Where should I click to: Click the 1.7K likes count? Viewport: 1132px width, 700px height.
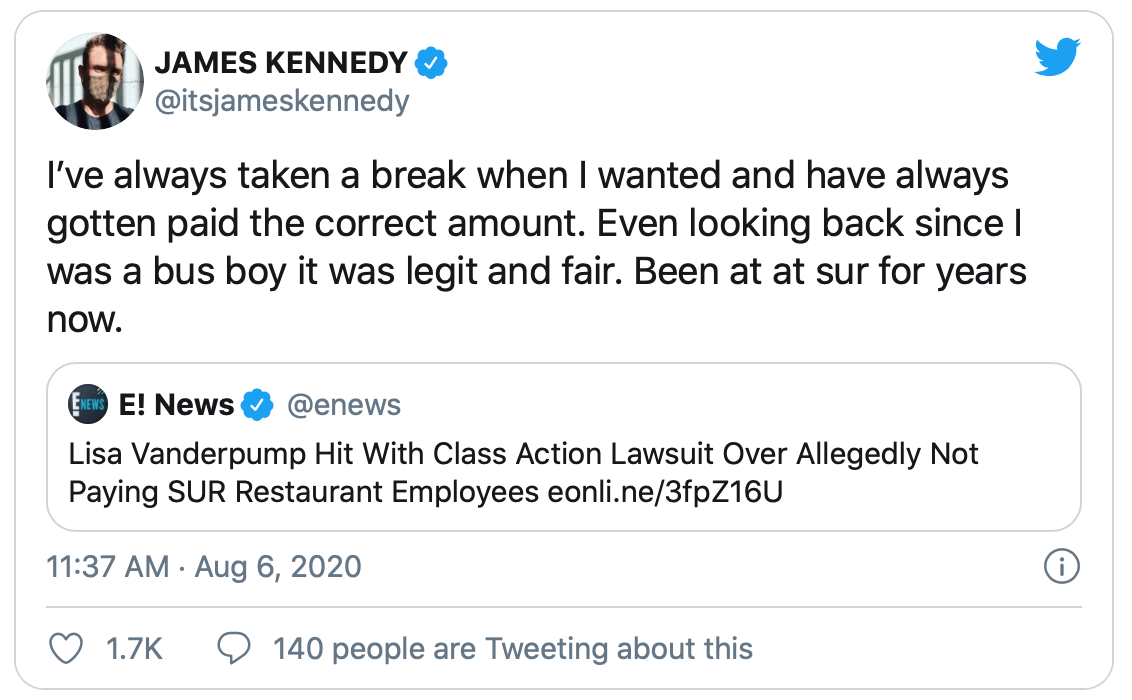(134, 648)
